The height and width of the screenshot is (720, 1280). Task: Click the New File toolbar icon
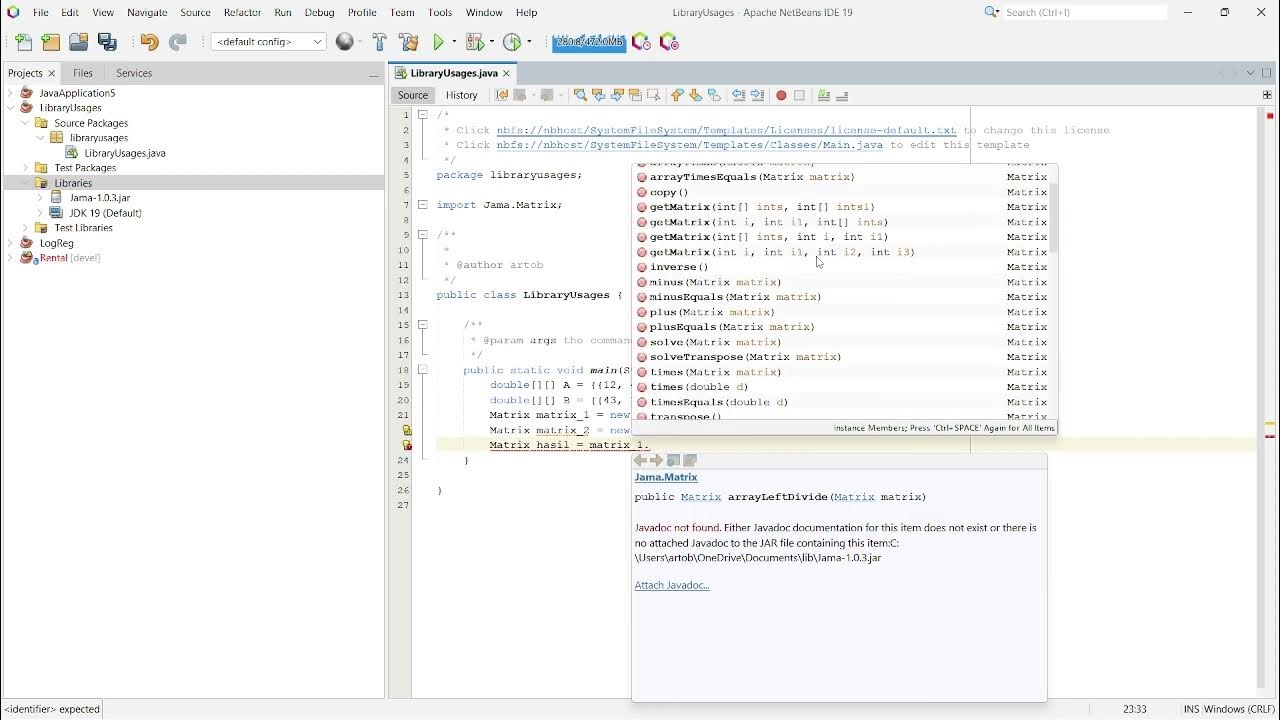click(24, 42)
